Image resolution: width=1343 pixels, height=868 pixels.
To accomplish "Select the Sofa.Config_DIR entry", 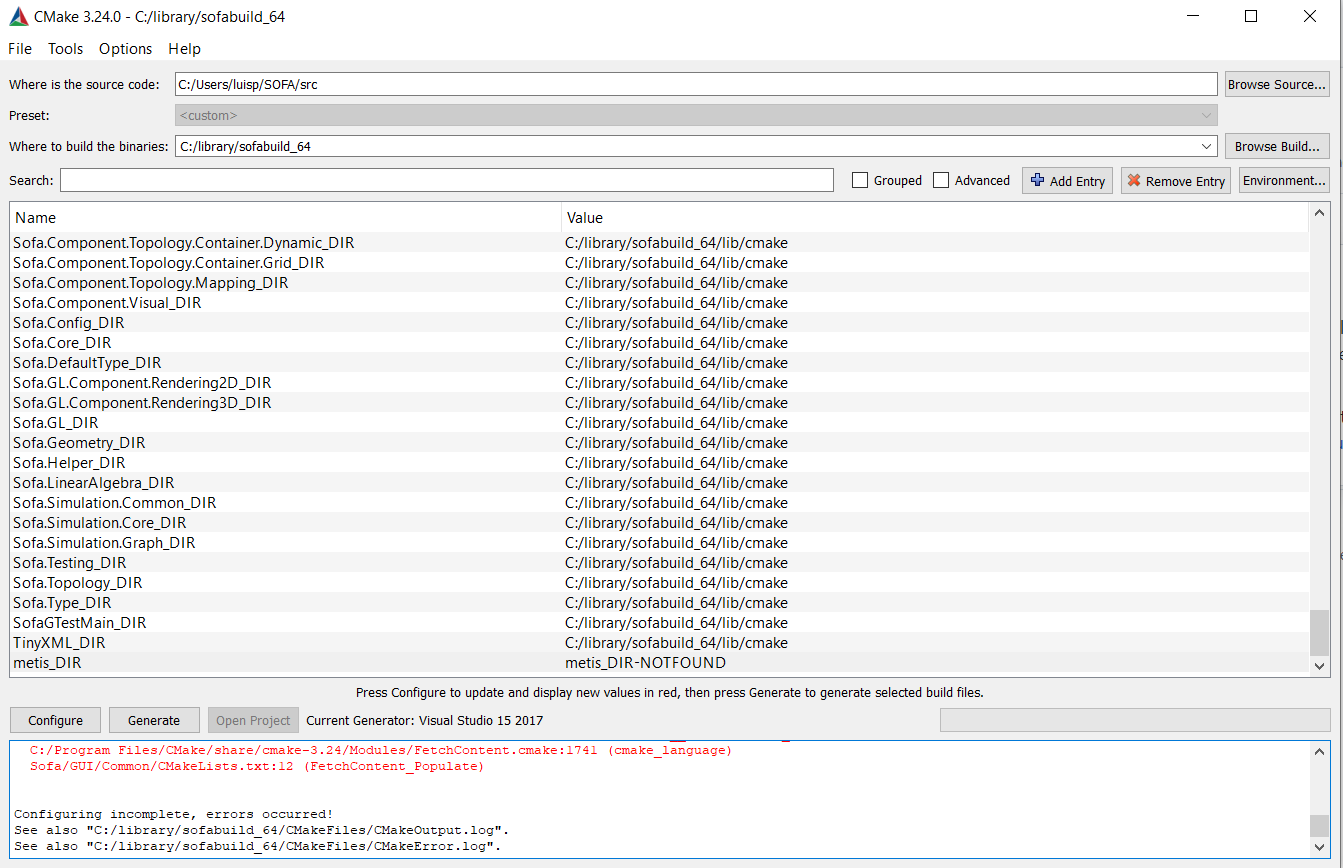I will point(69,323).
